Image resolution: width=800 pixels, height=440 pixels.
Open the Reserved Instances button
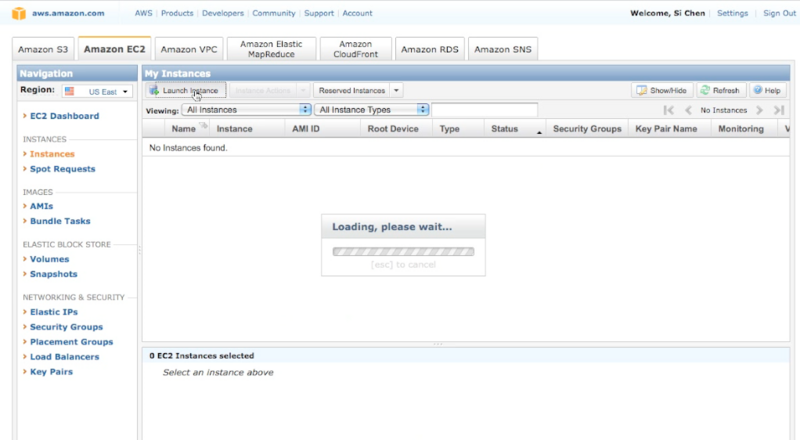click(x=352, y=90)
